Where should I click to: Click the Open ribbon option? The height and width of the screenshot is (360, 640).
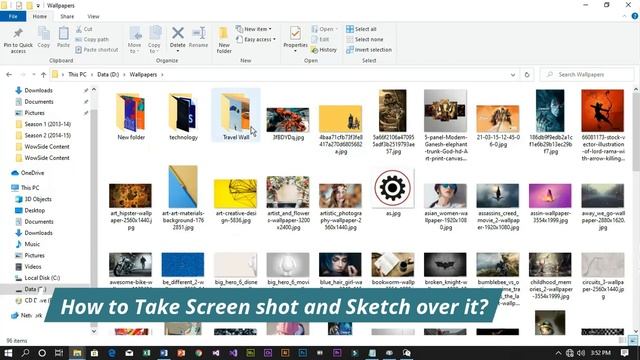tap(324, 29)
